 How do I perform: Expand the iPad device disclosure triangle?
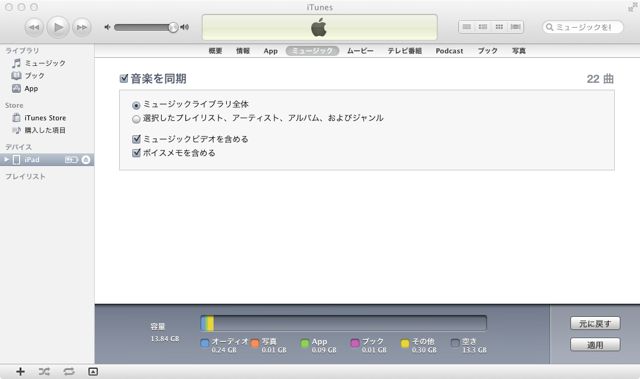tap(6, 160)
